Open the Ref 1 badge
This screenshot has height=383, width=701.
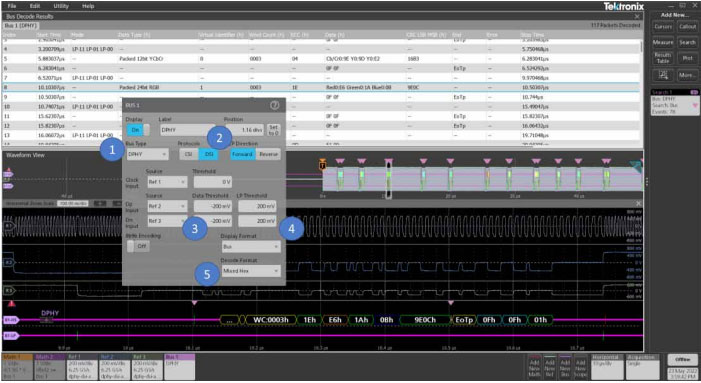pos(82,367)
